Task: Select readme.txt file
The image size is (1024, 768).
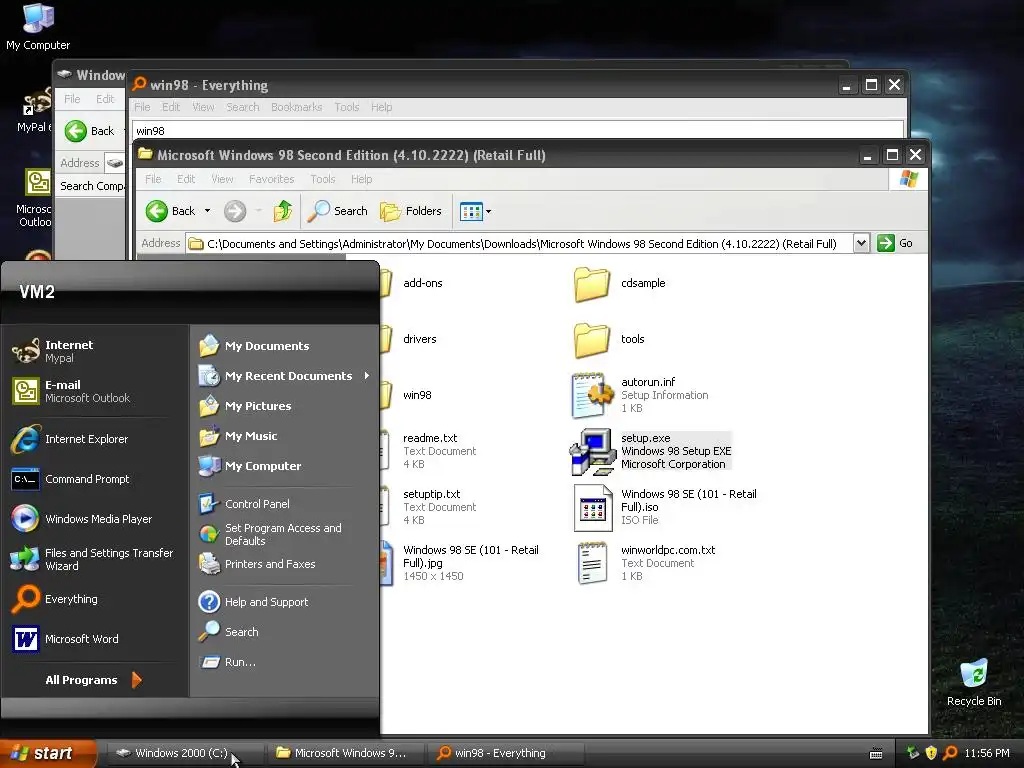Action: (431, 451)
